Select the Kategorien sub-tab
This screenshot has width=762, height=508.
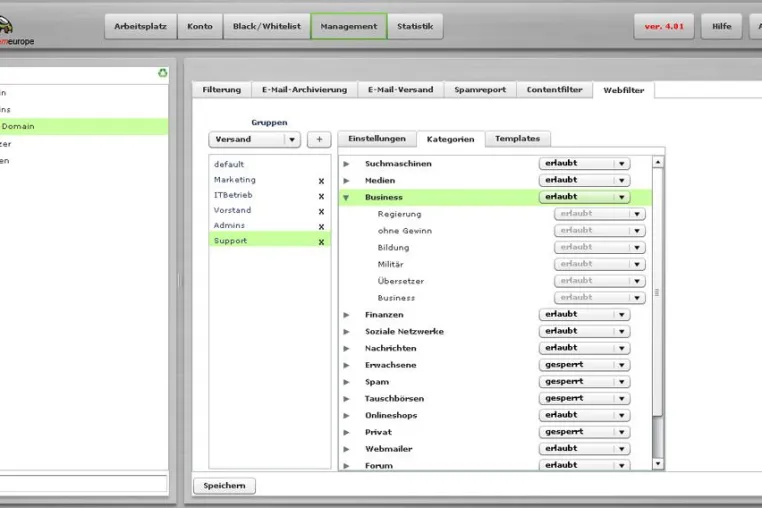(450, 139)
